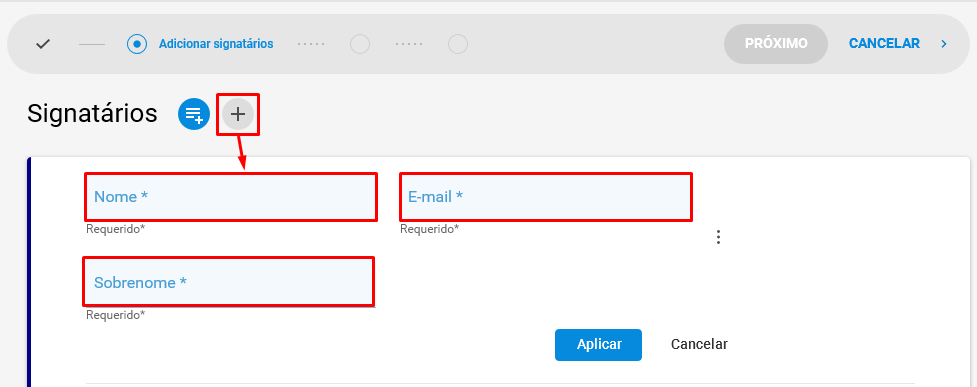
Task: Click the Adicionar signatários step label
Action: tap(216, 44)
